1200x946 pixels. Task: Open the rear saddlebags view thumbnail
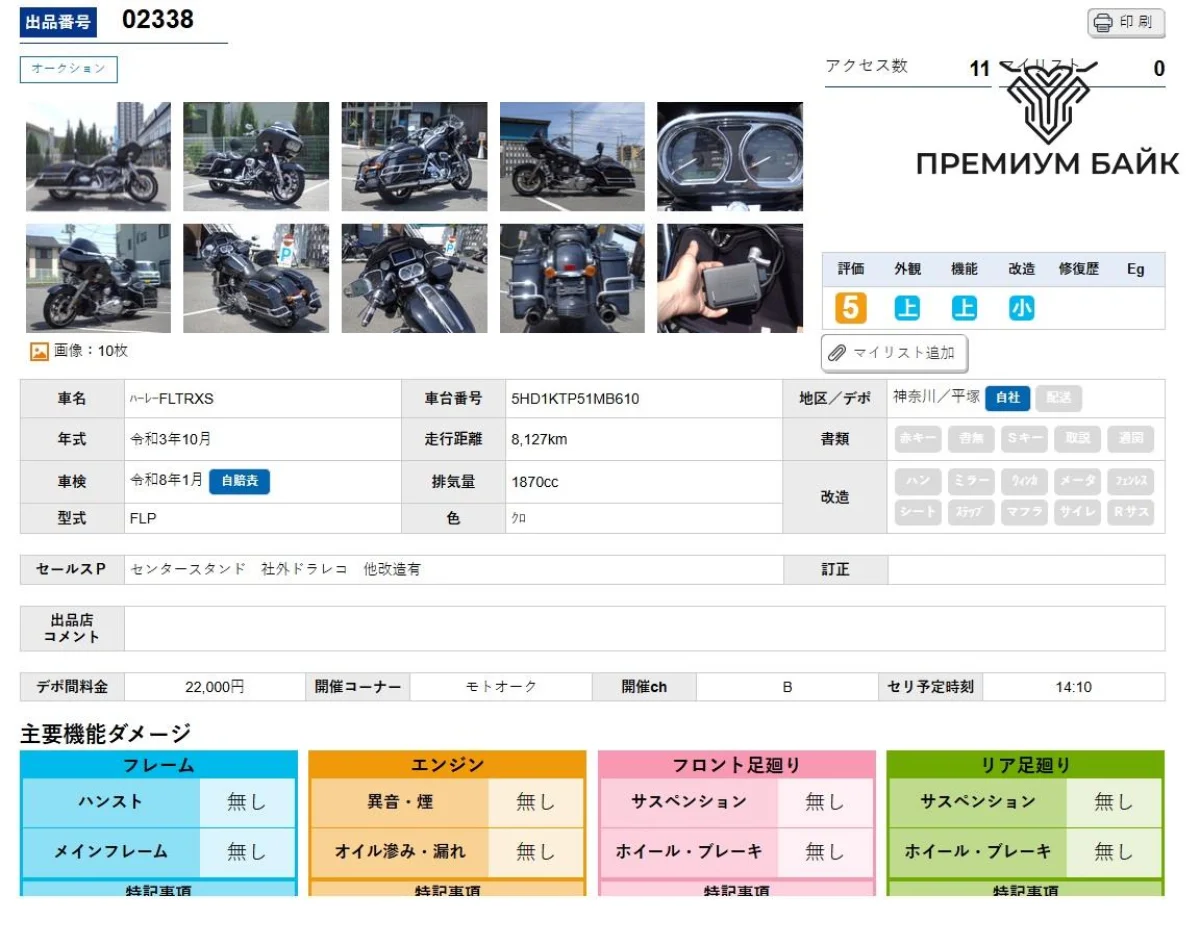(x=571, y=278)
